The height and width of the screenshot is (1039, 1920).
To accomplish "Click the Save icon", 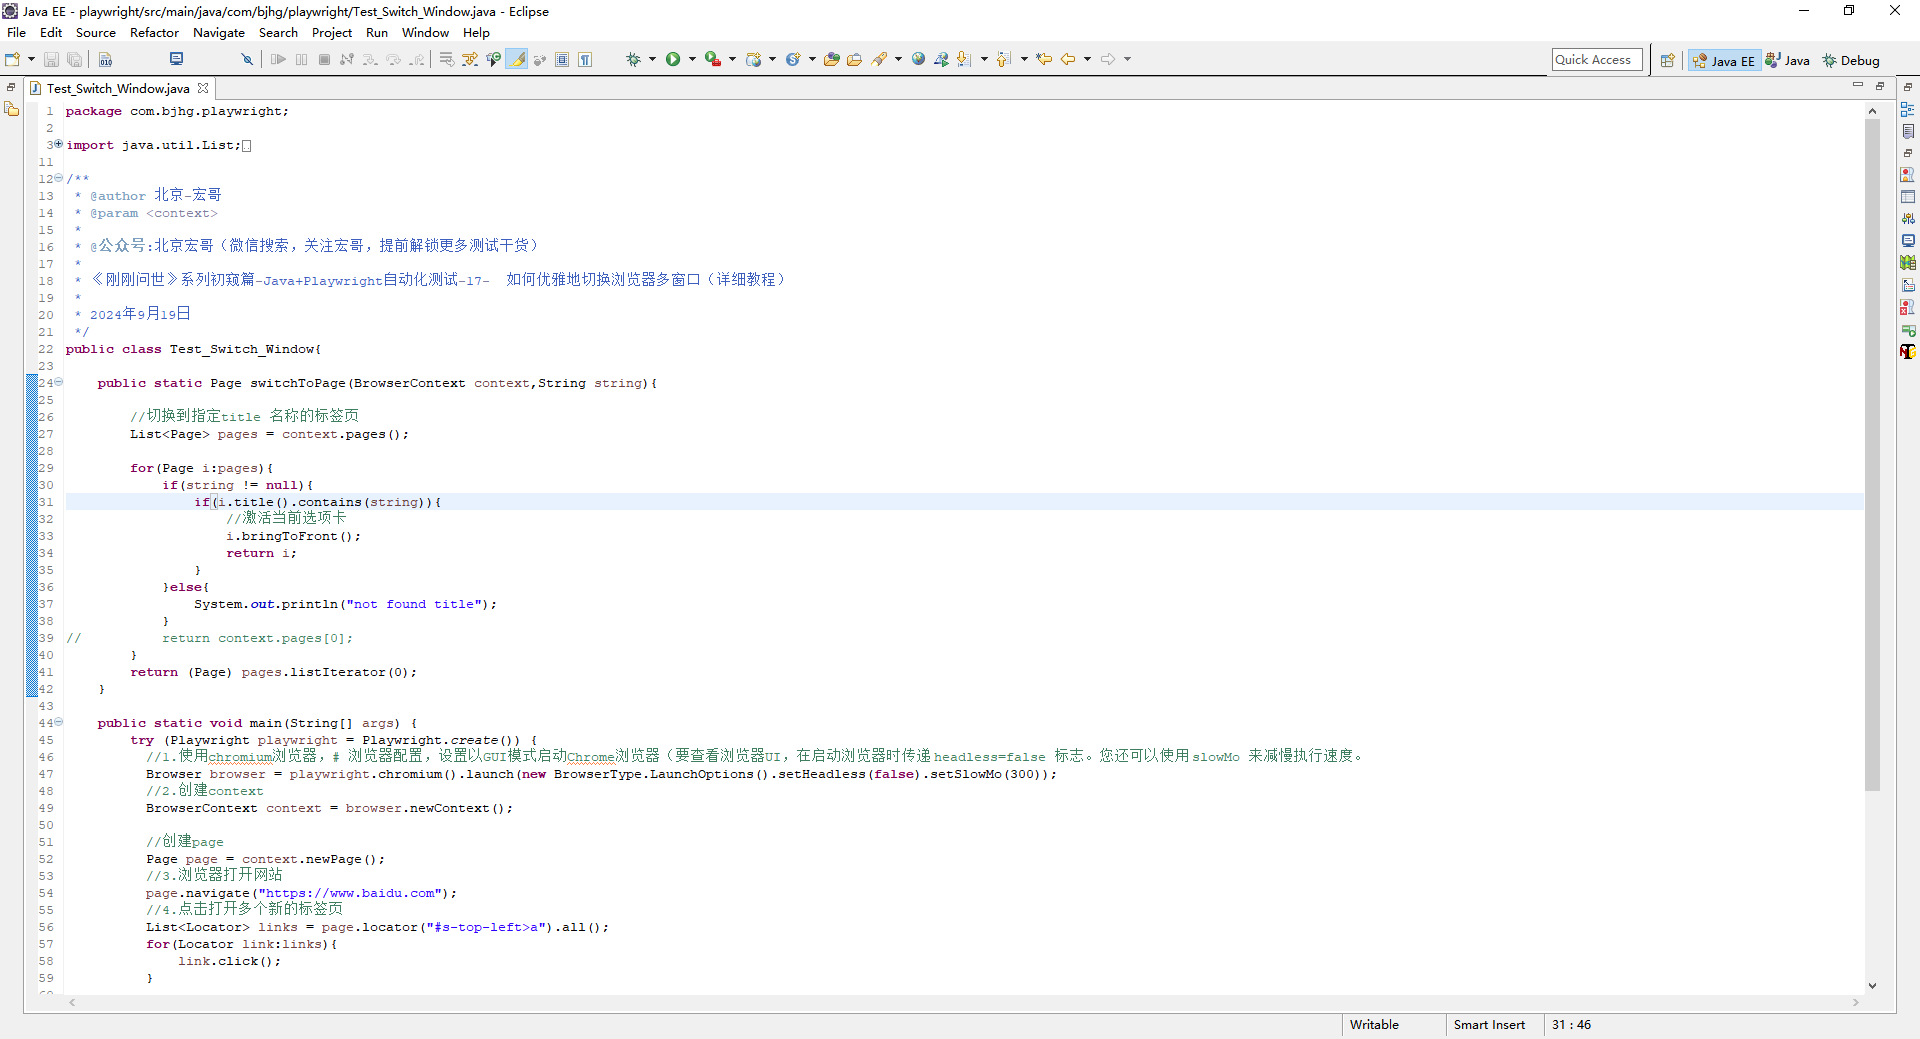I will pyautogui.click(x=51, y=60).
